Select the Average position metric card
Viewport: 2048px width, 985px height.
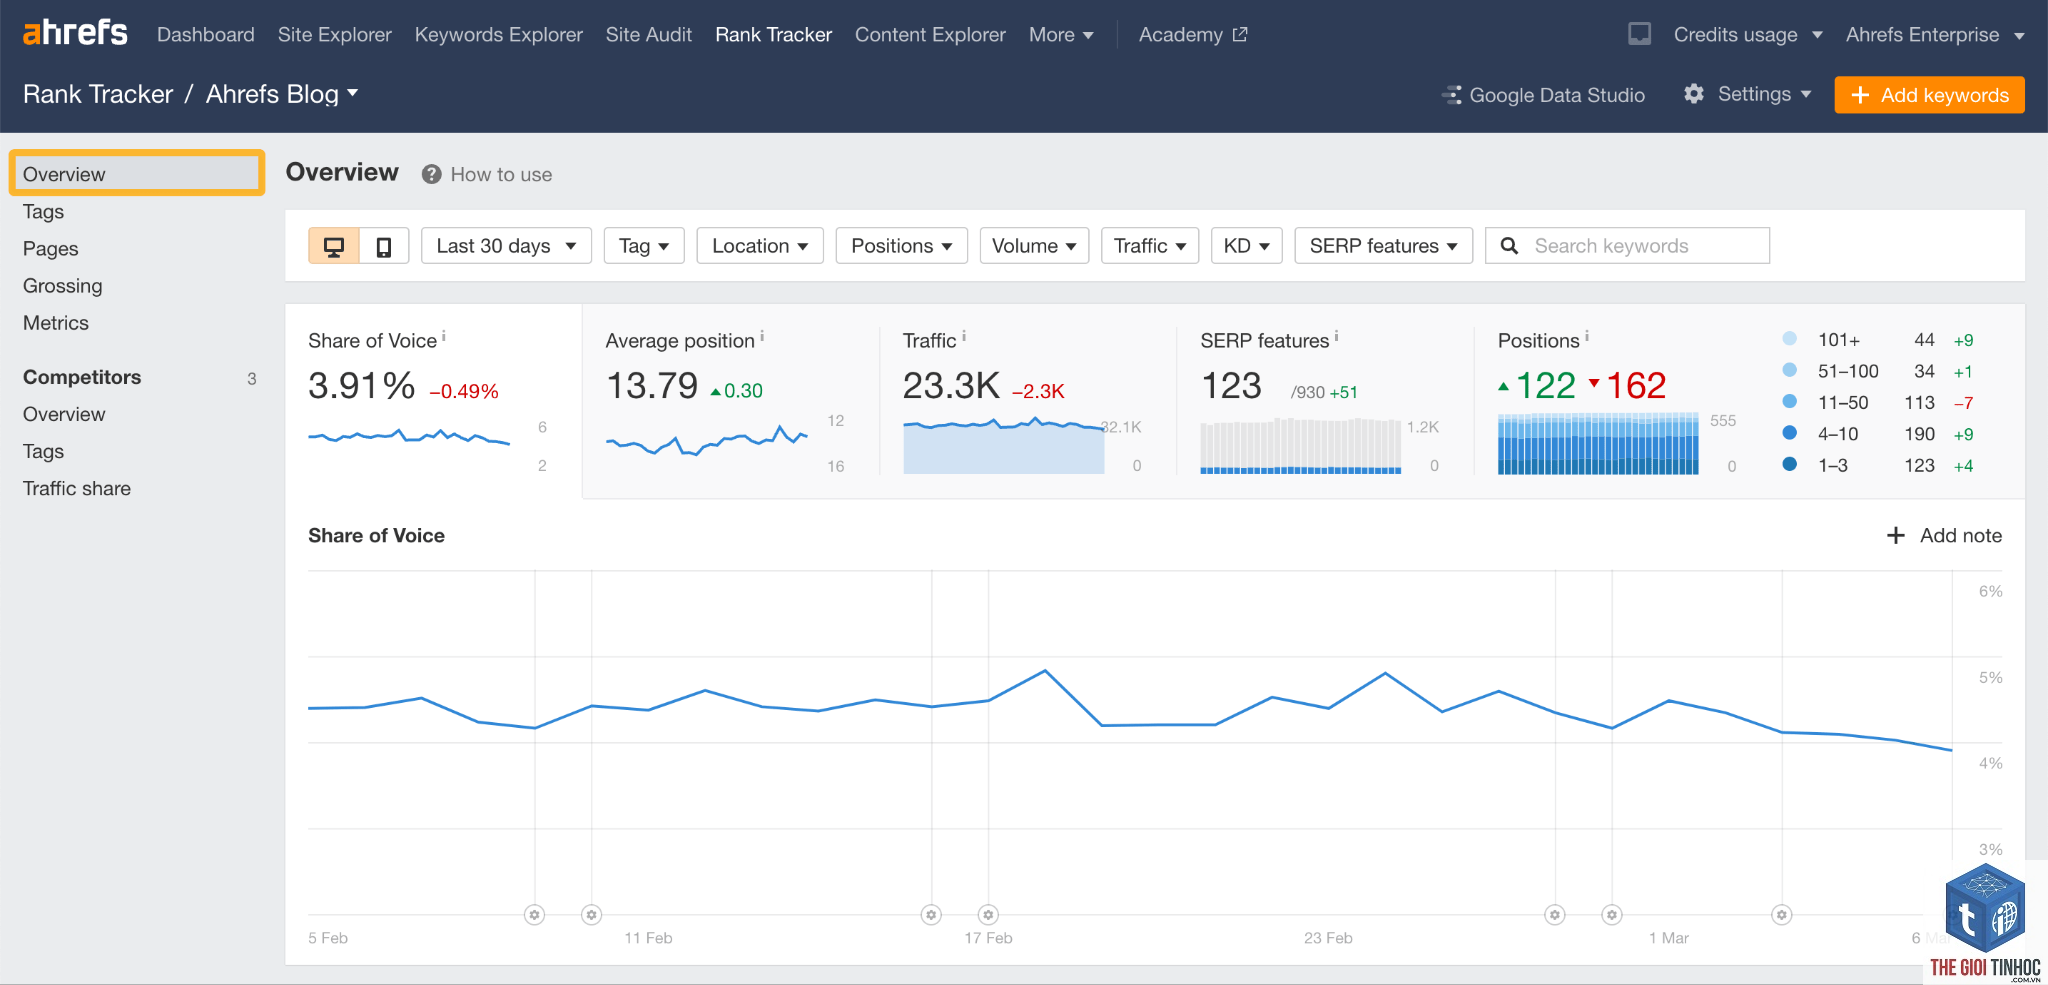(730, 401)
